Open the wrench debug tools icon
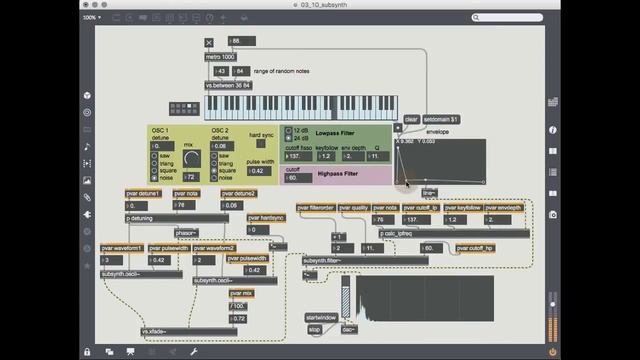640x360 pixels. [194, 351]
